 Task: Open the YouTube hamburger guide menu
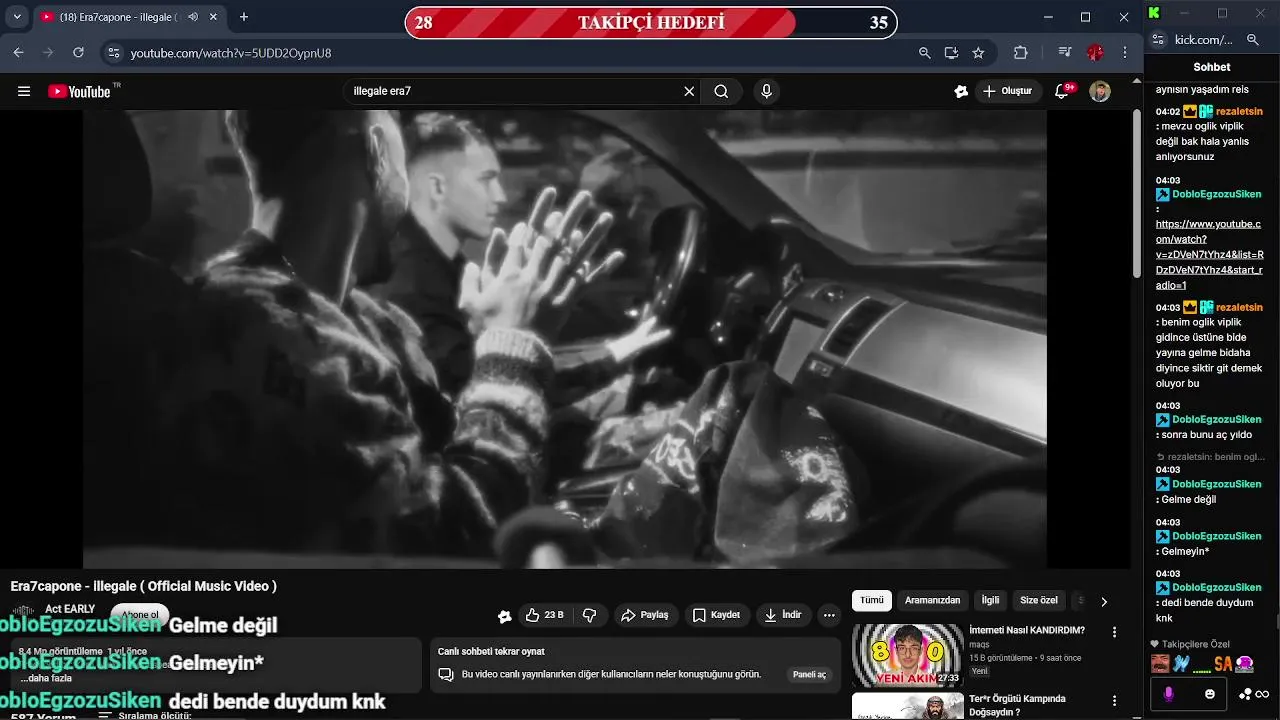[x=24, y=91]
